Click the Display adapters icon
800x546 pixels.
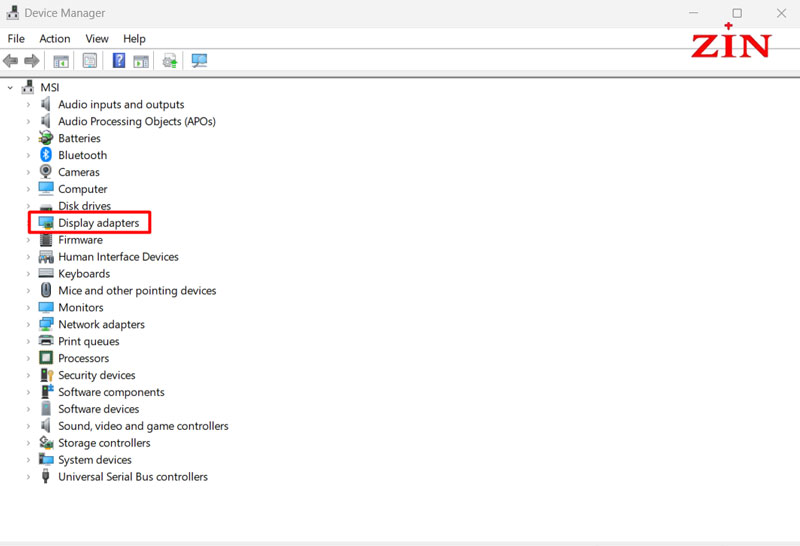pos(46,222)
